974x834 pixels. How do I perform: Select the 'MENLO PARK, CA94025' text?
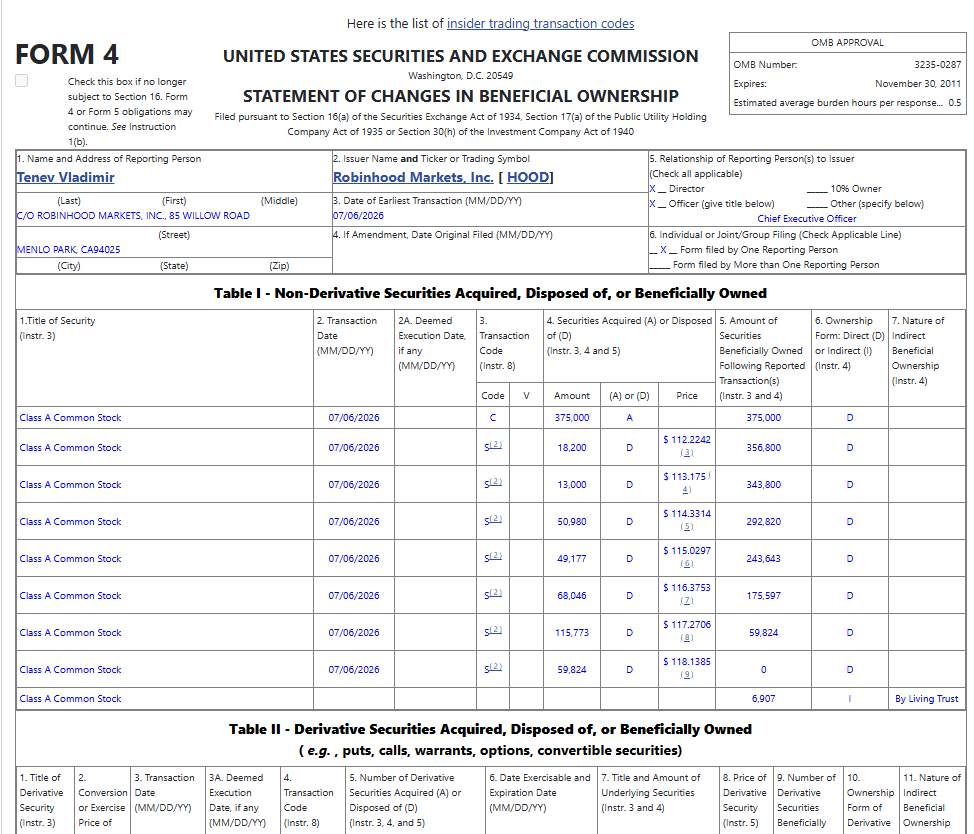point(68,250)
